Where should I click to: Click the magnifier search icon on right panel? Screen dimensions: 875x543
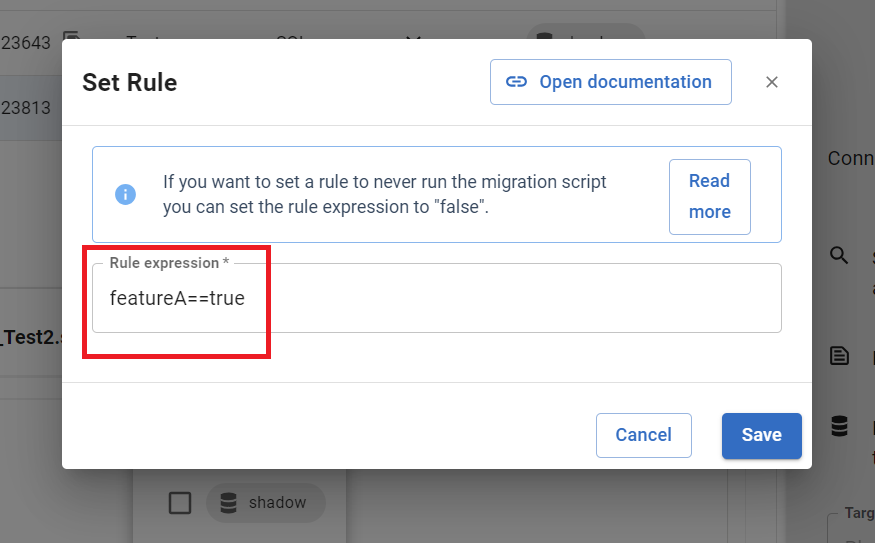coord(839,256)
